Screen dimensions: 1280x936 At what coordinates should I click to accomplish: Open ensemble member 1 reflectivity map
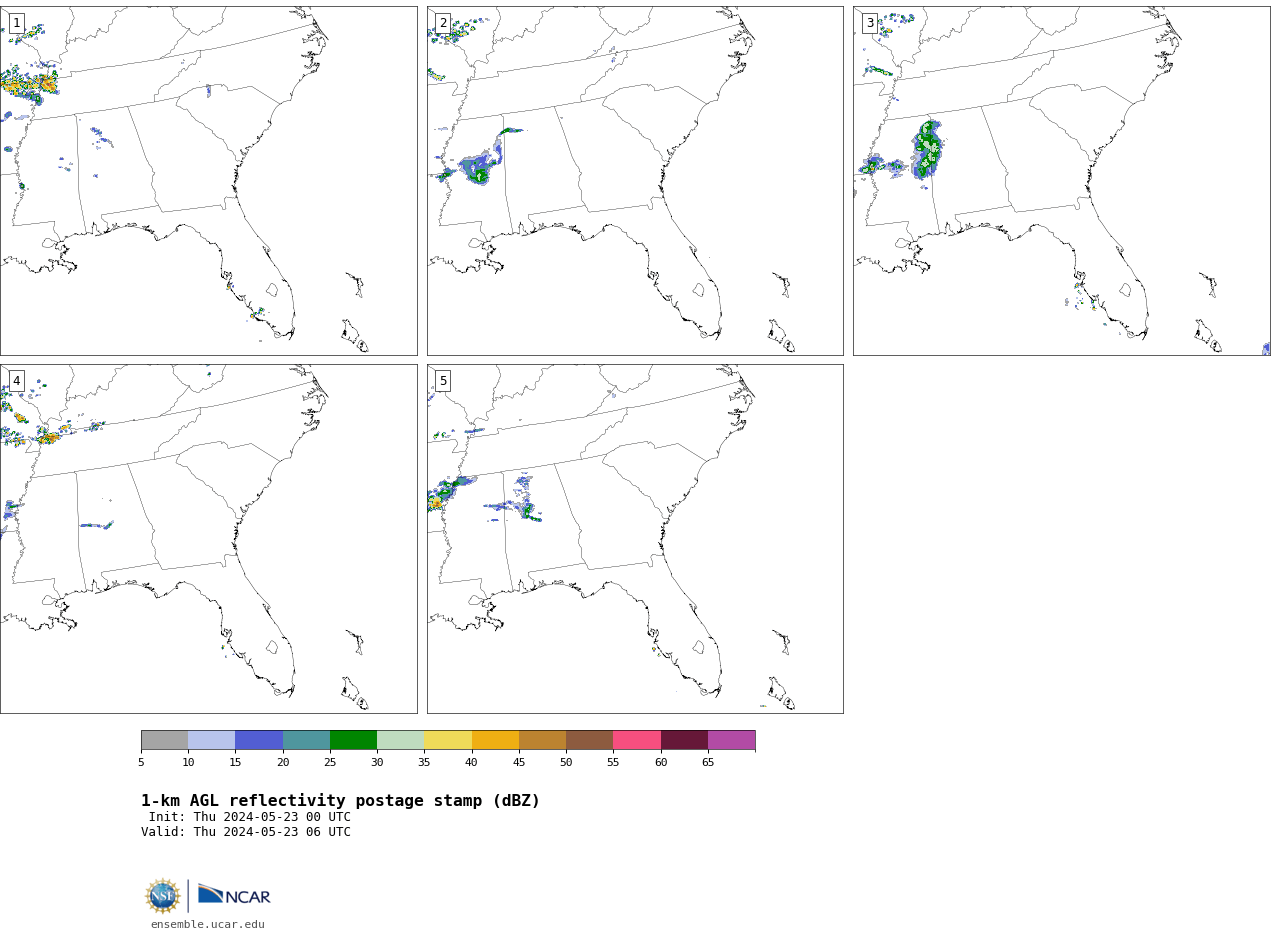(208, 181)
